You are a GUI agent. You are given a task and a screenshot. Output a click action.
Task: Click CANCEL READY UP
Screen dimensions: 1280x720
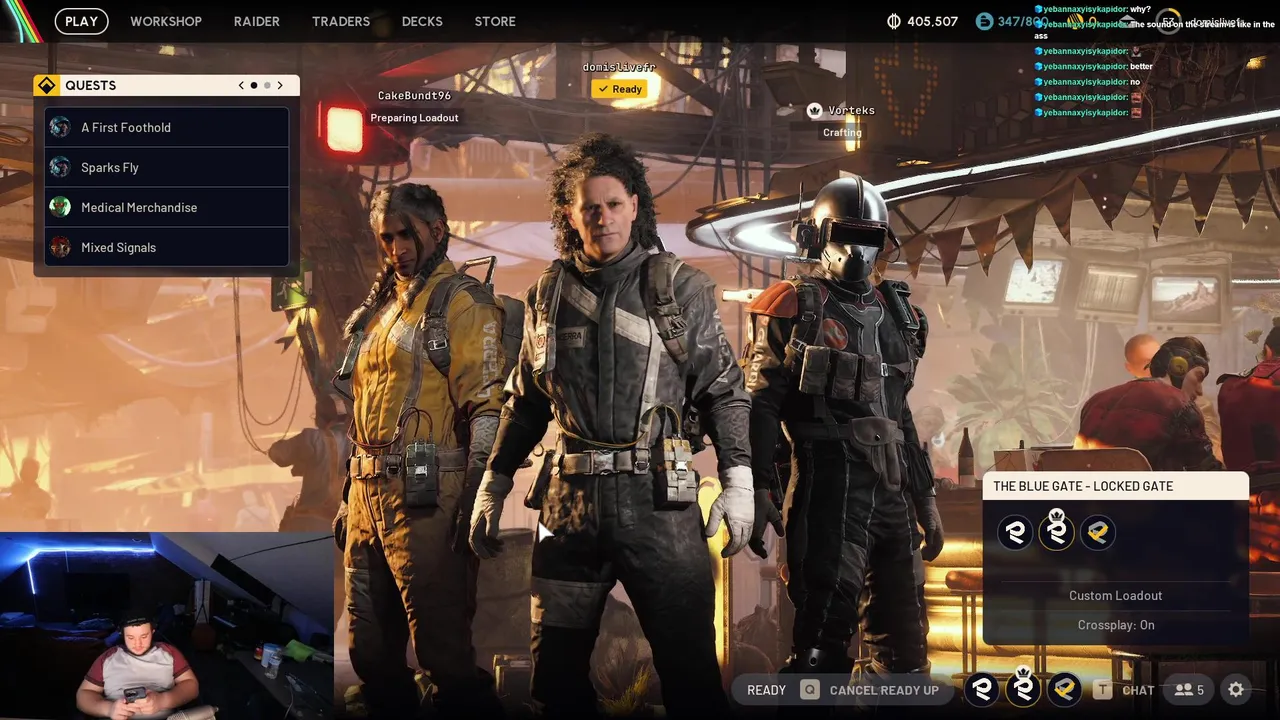click(884, 690)
